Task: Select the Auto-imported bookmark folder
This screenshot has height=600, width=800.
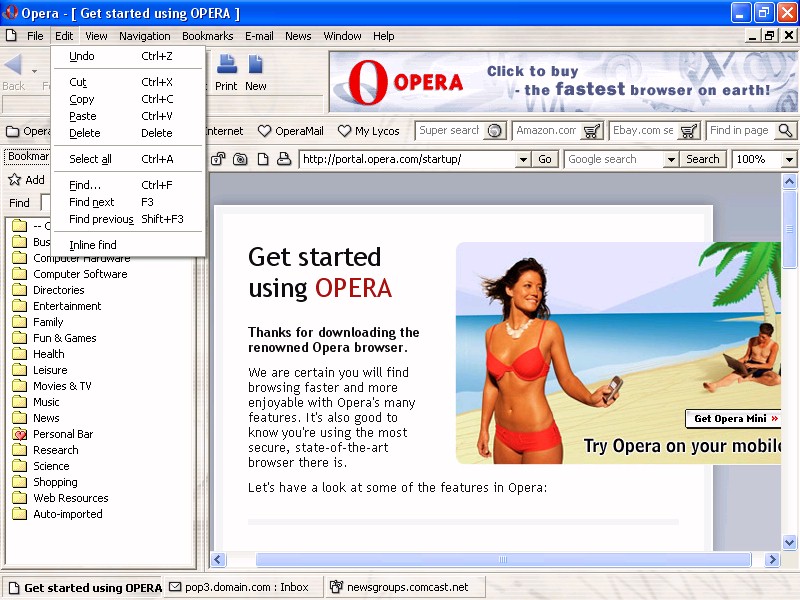Action: pyautogui.click(x=67, y=514)
